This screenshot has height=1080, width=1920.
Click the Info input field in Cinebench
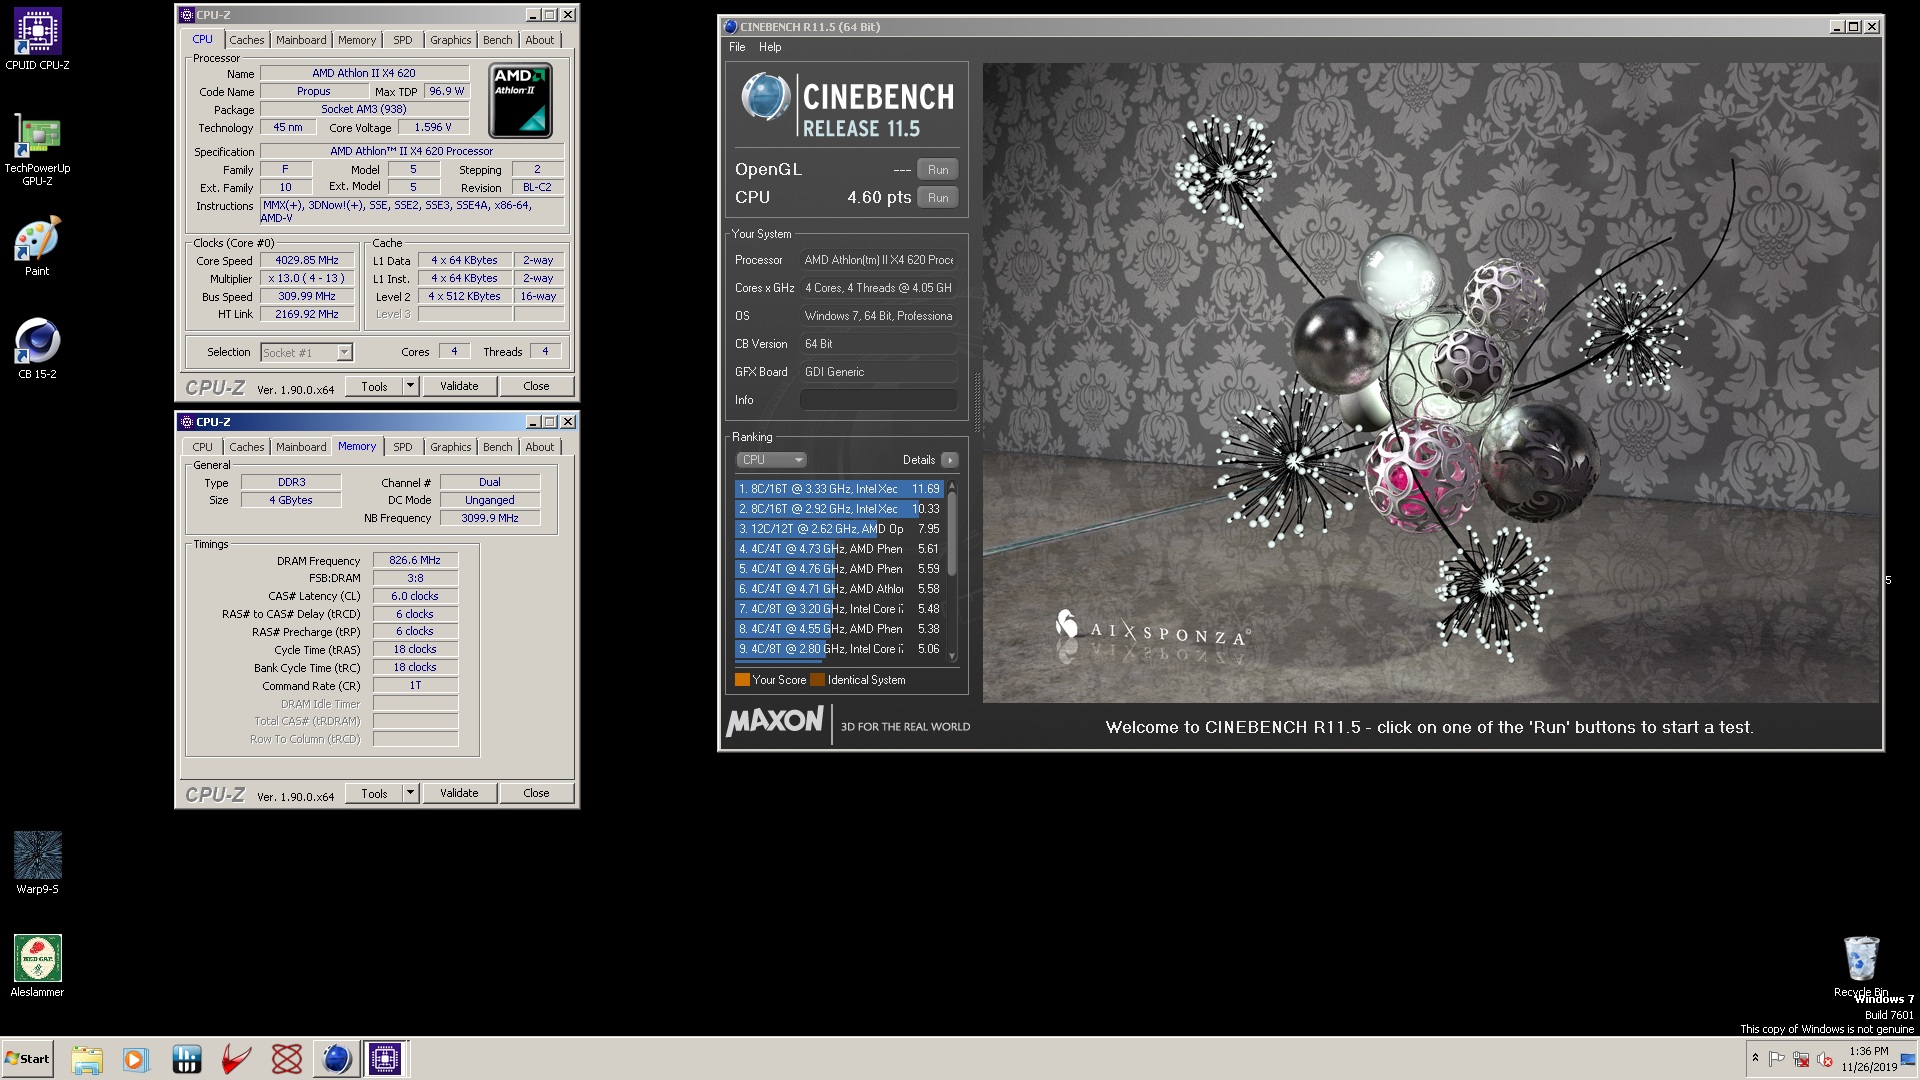pos(879,400)
